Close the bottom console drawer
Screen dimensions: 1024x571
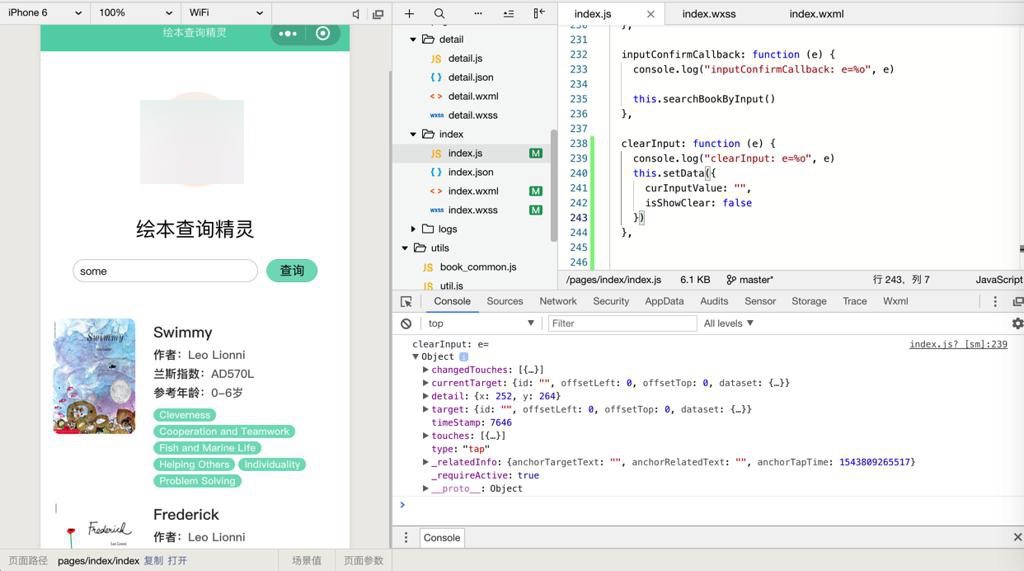tap(1017, 537)
